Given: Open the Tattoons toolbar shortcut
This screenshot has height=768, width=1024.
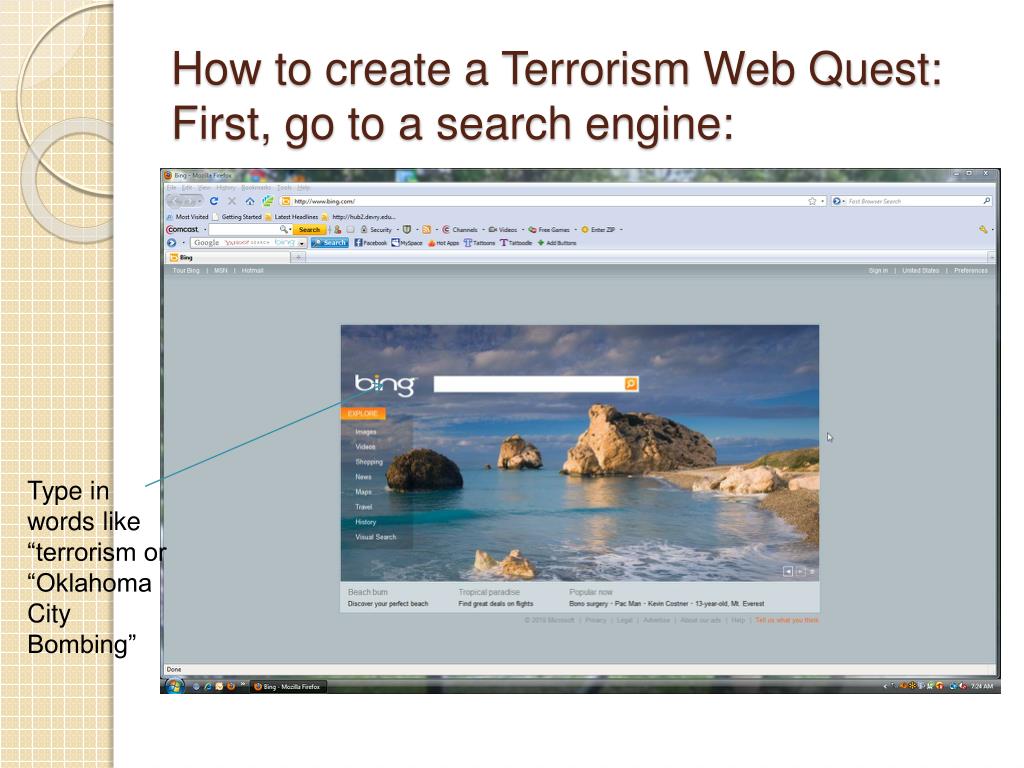Looking at the screenshot, I should point(479,243).
